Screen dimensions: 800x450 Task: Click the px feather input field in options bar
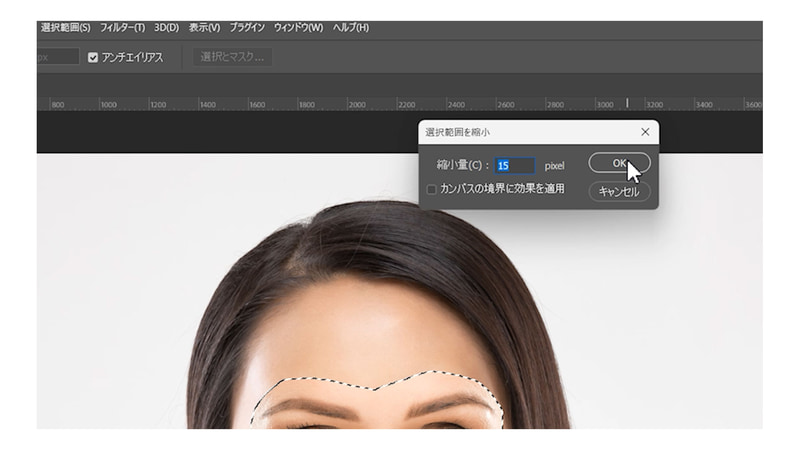[x=58, y=57]
